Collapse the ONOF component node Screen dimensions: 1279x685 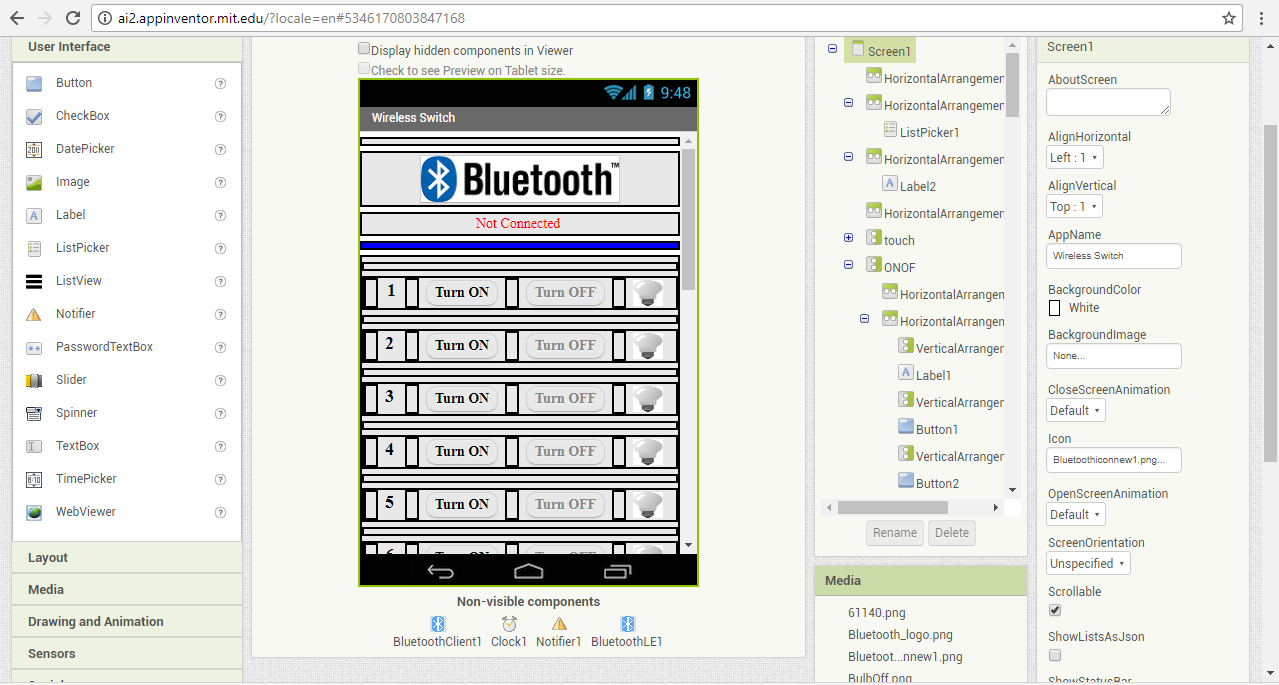click(848, 265)
